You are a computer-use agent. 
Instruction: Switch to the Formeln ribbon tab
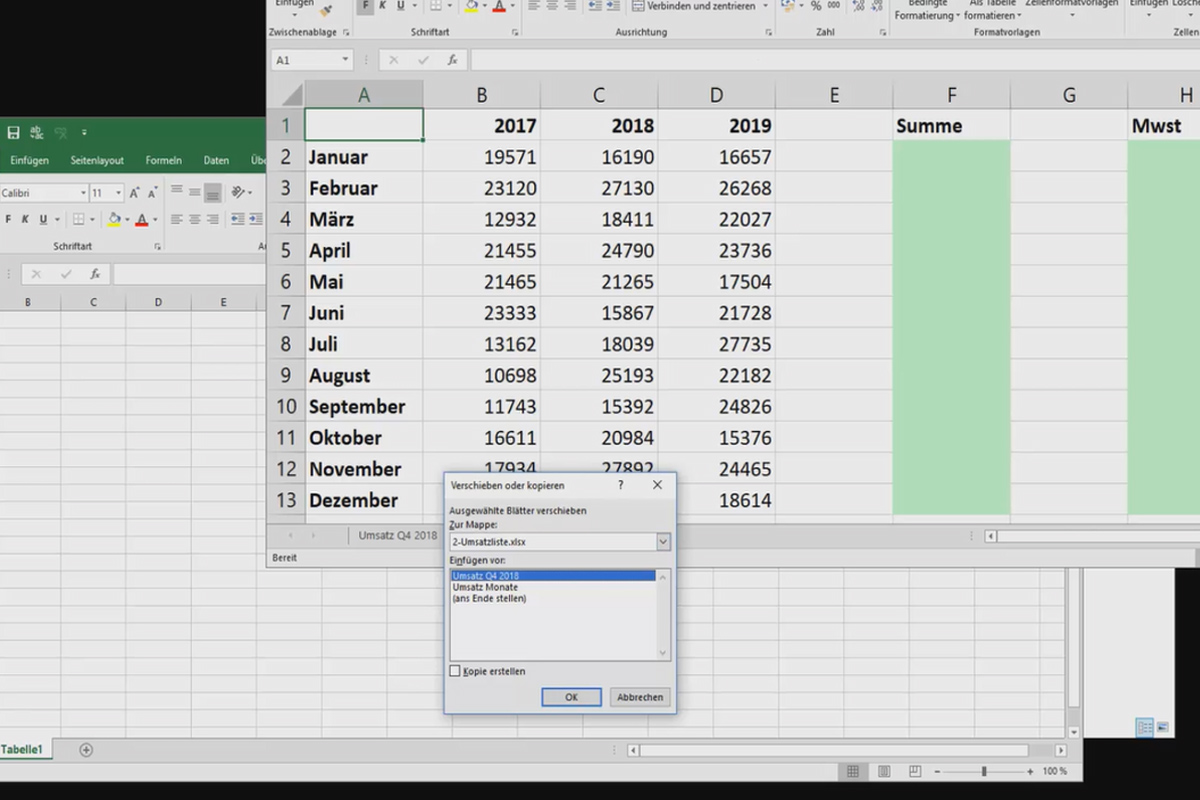163,160
